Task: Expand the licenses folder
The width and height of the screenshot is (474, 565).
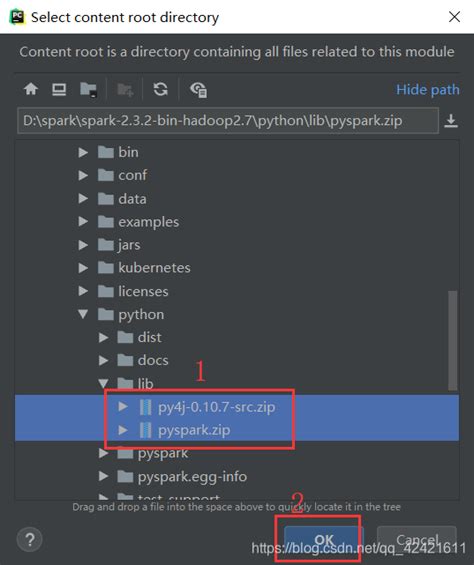Action: (83, 291)
